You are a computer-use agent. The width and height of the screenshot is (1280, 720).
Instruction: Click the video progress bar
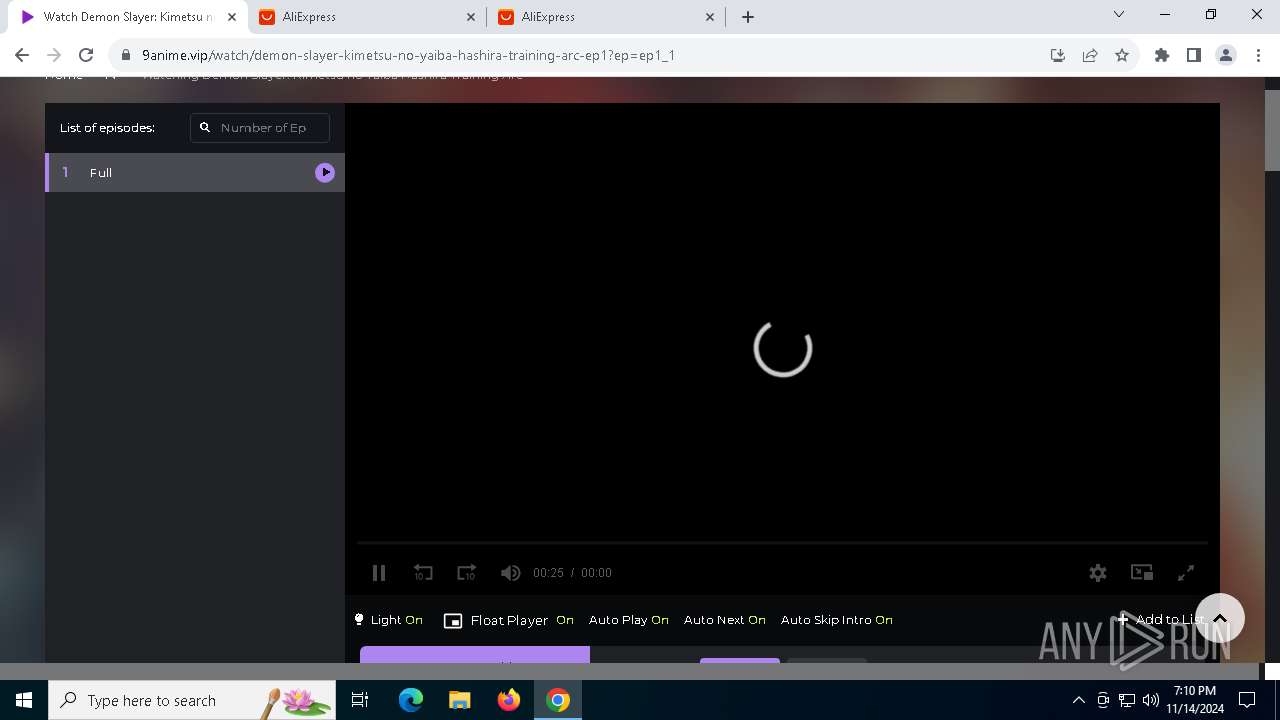(782, 543)
